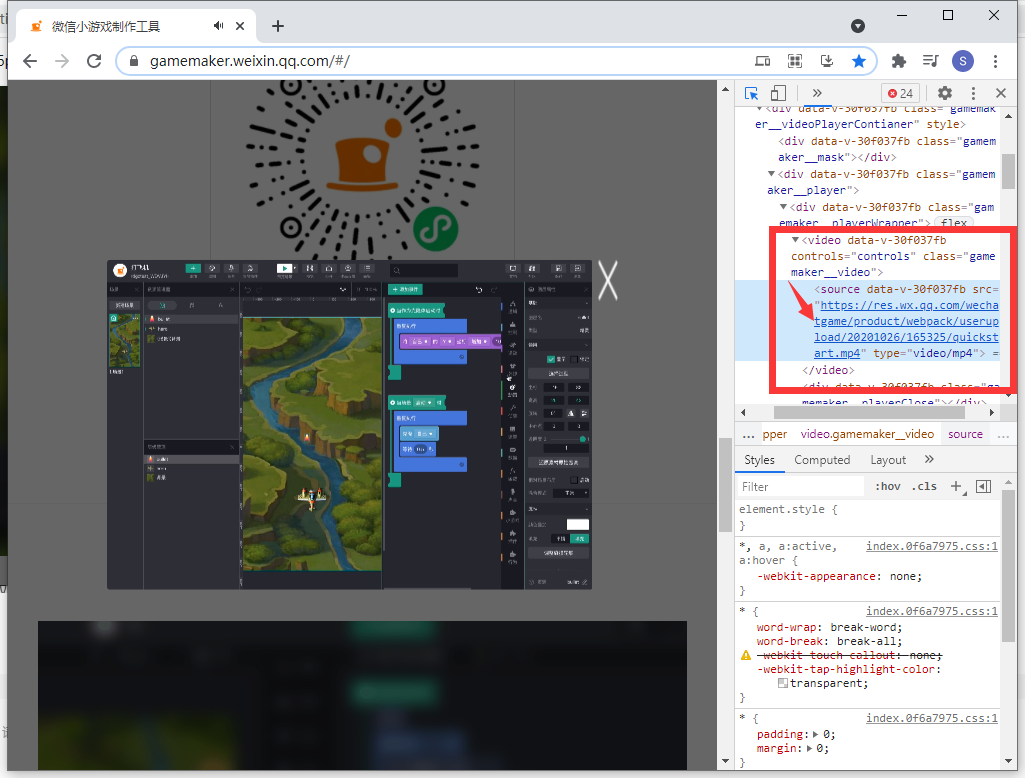The width and height of the screenshot is (1025, 778).
Task: Click the video player thumbnail
Action: click(x=349, y=424)
